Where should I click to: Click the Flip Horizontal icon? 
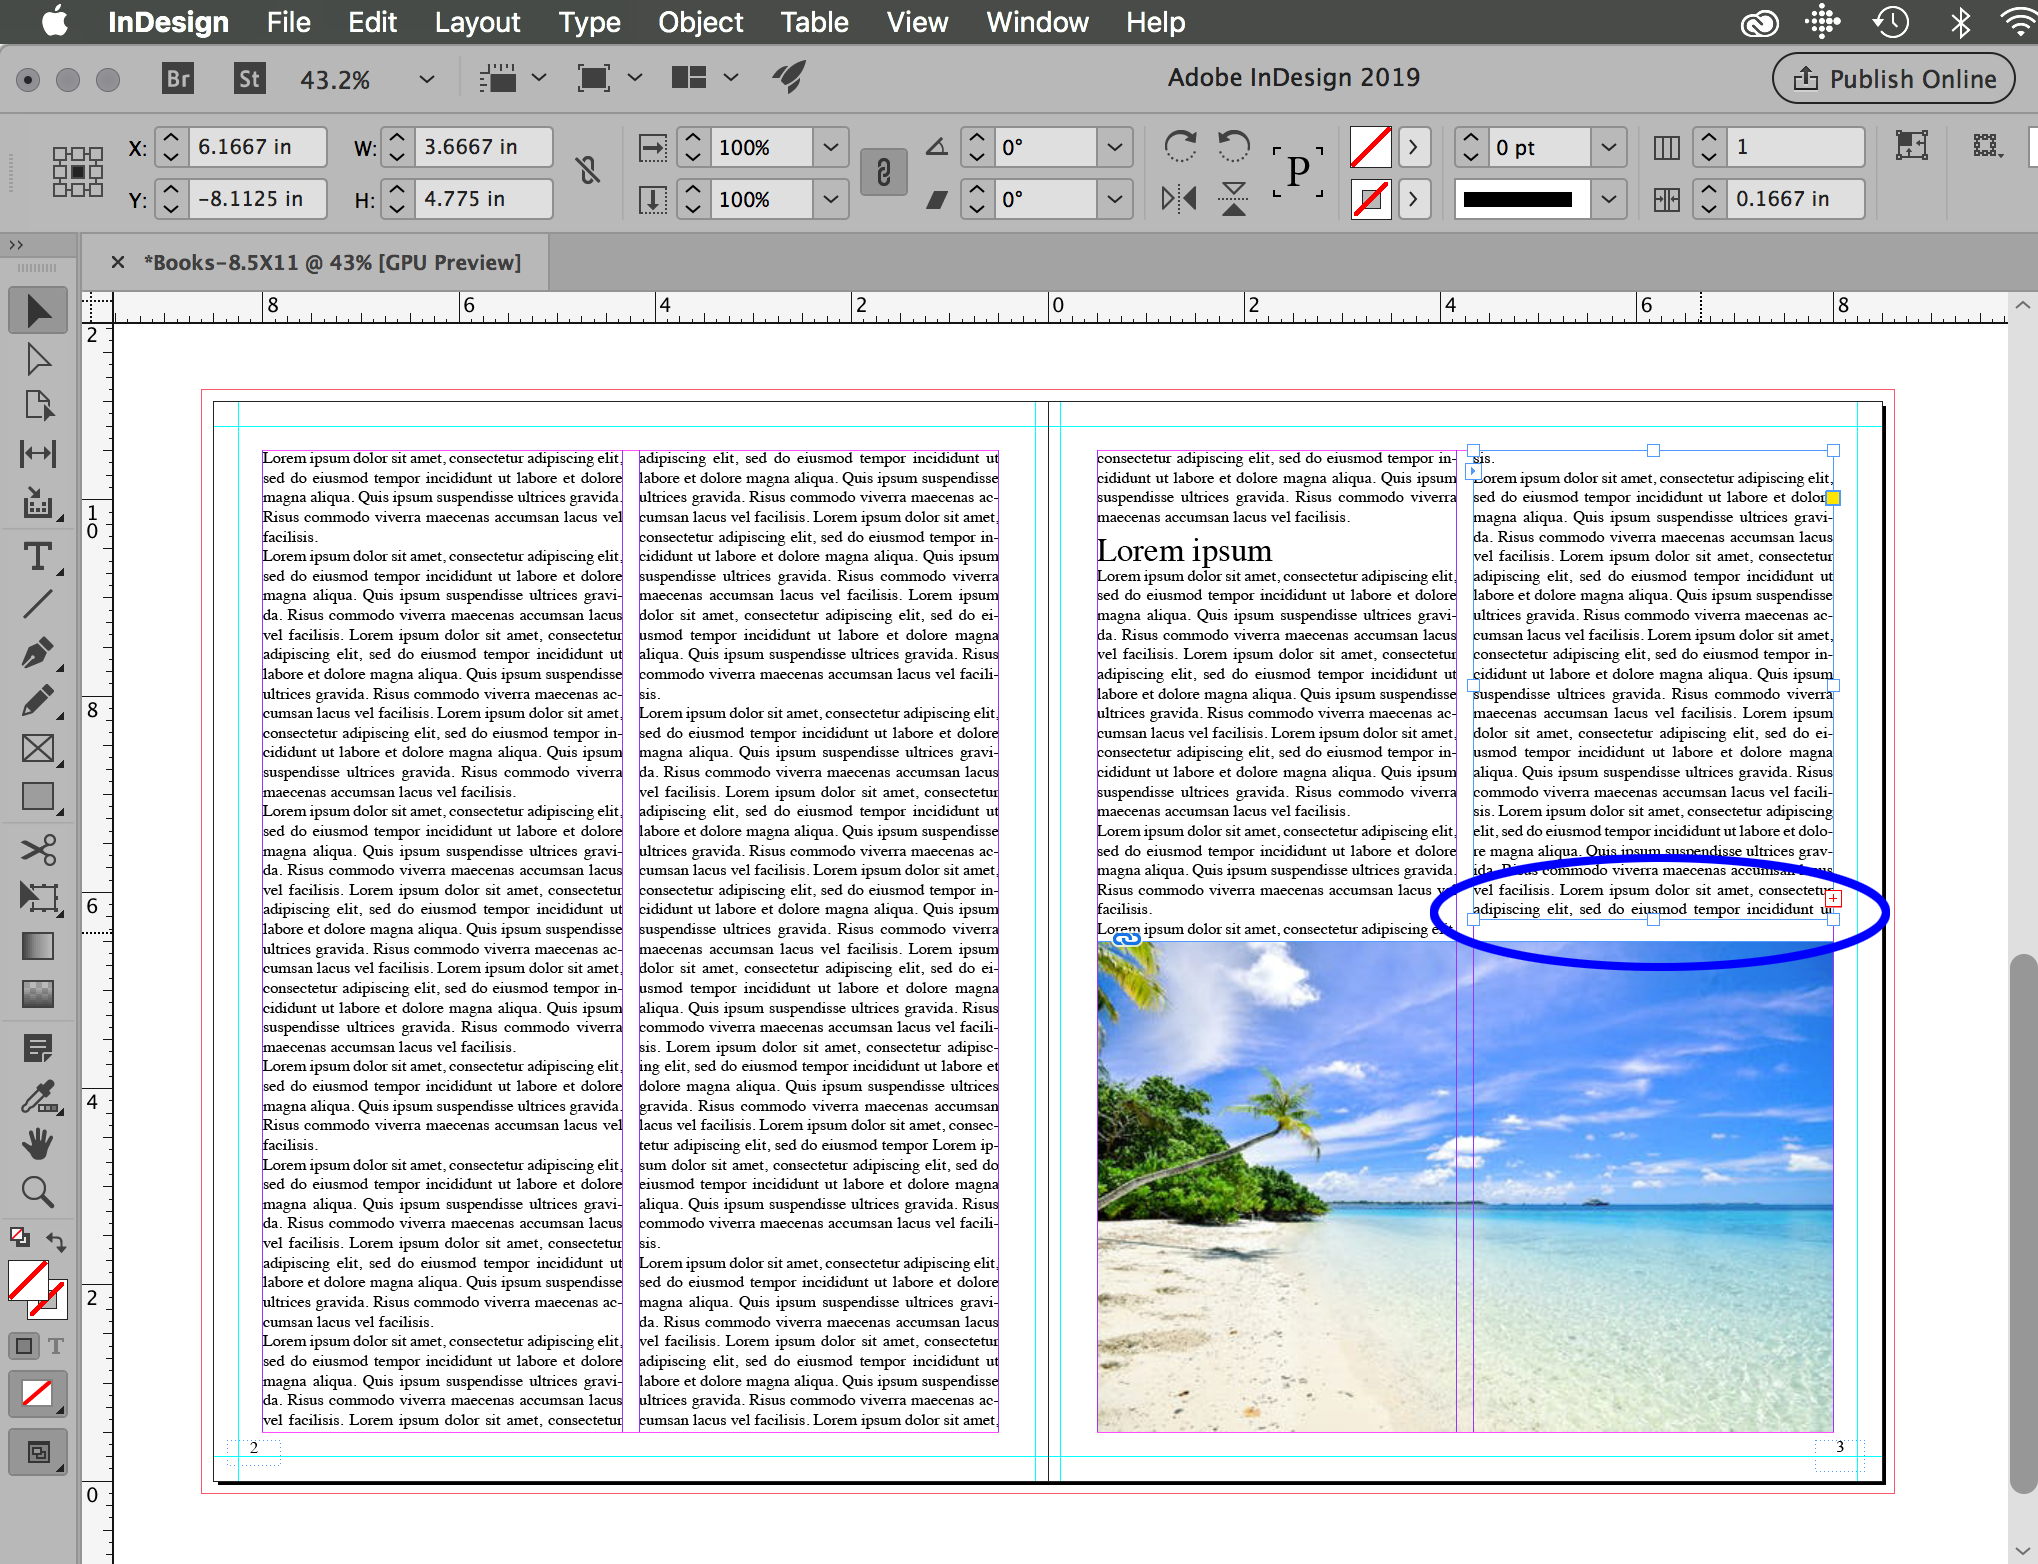coord(1180,199)
